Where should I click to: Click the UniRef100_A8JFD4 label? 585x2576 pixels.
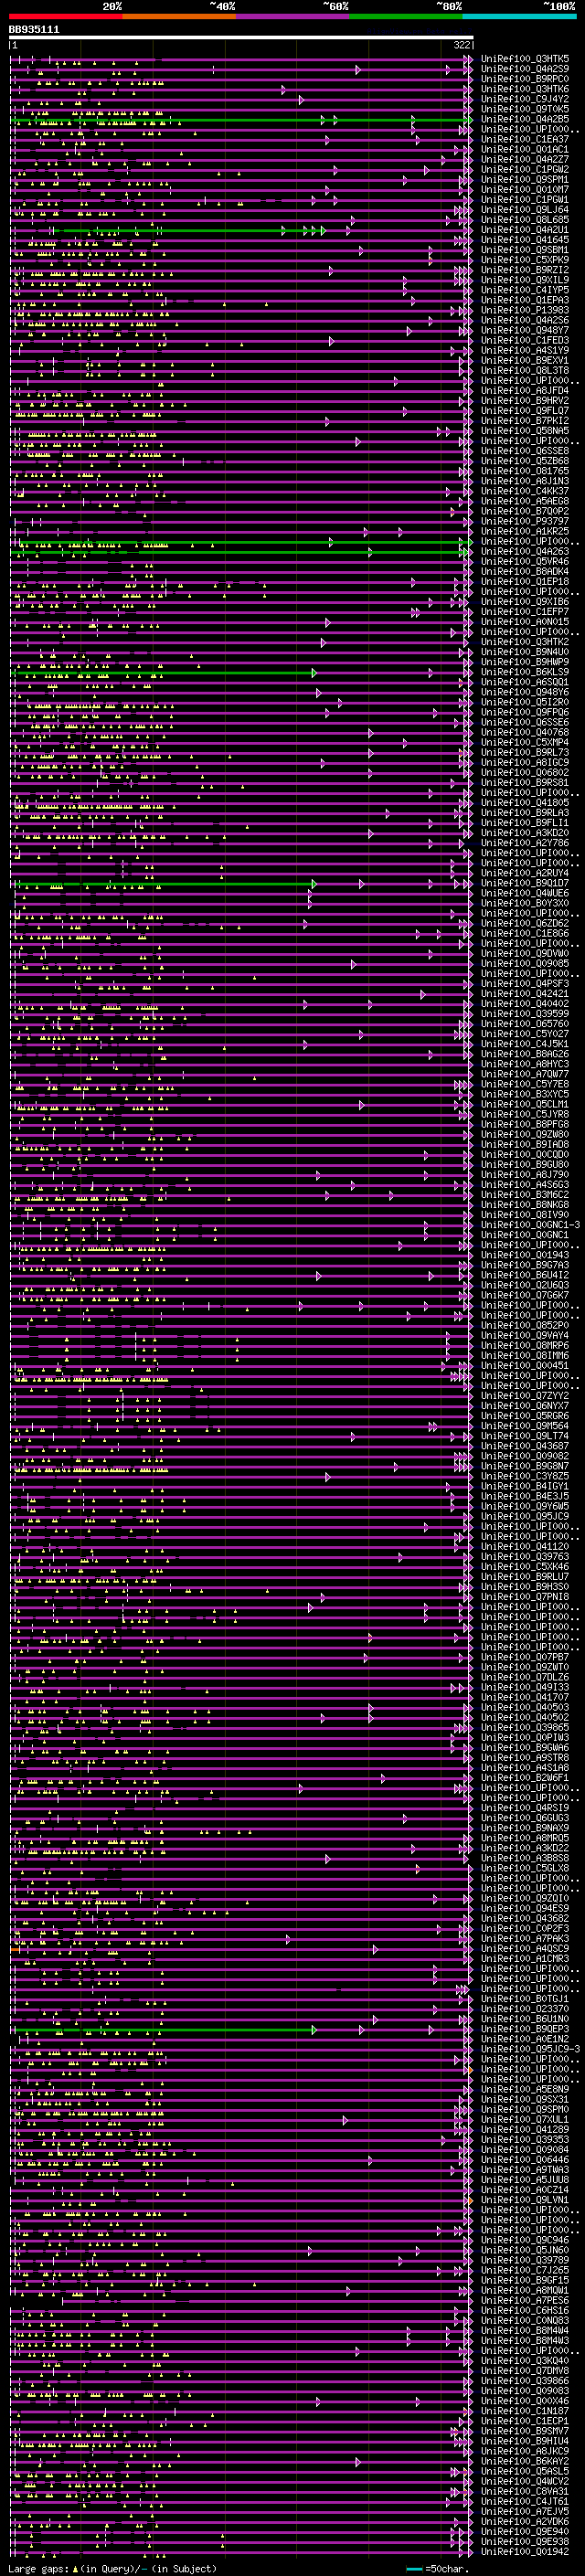tap(525, 391)
